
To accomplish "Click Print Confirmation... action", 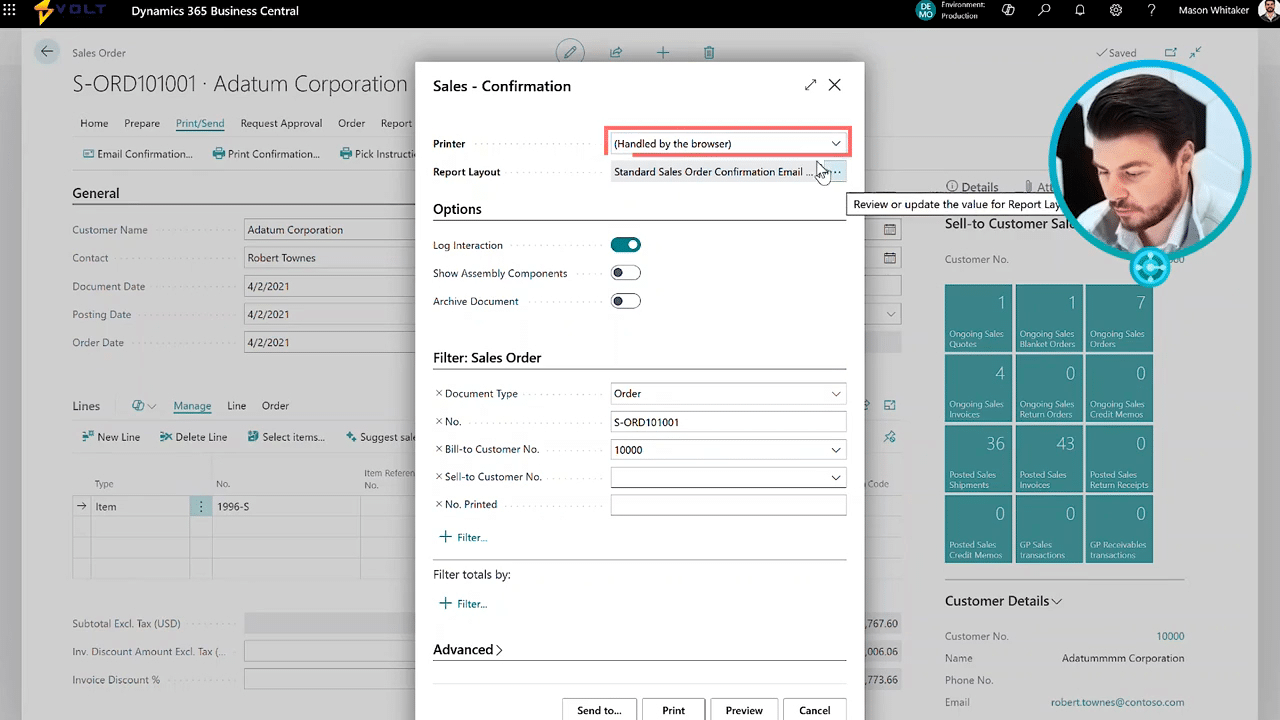I will click(266, 154).
